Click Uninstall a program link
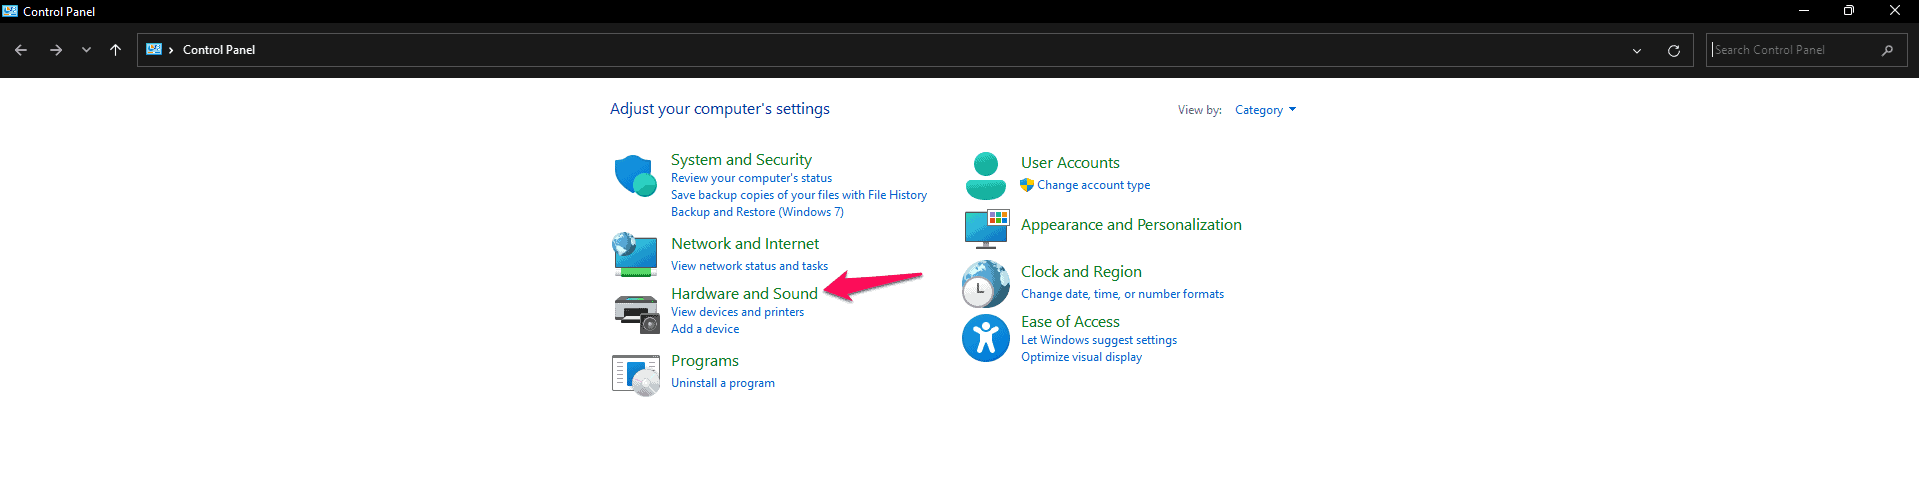 (723, 383)
